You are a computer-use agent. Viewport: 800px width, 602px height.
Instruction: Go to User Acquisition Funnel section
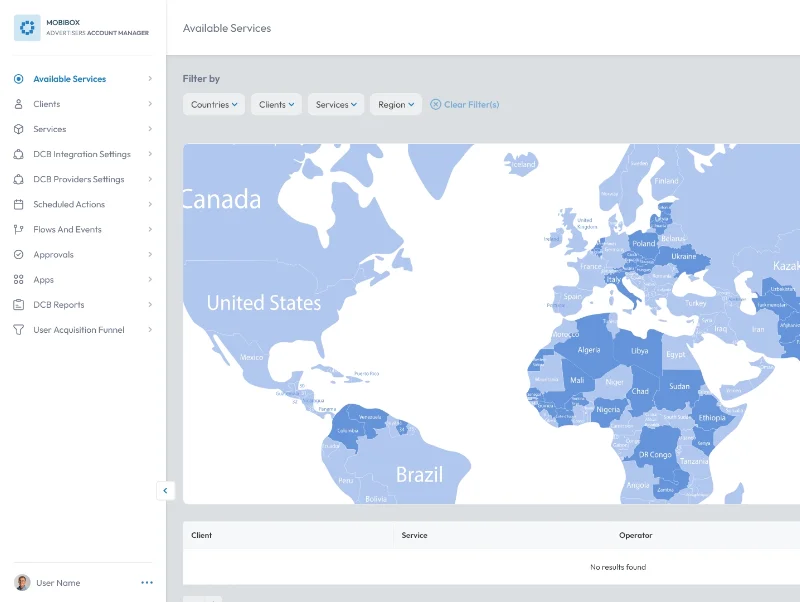(21, 329)
